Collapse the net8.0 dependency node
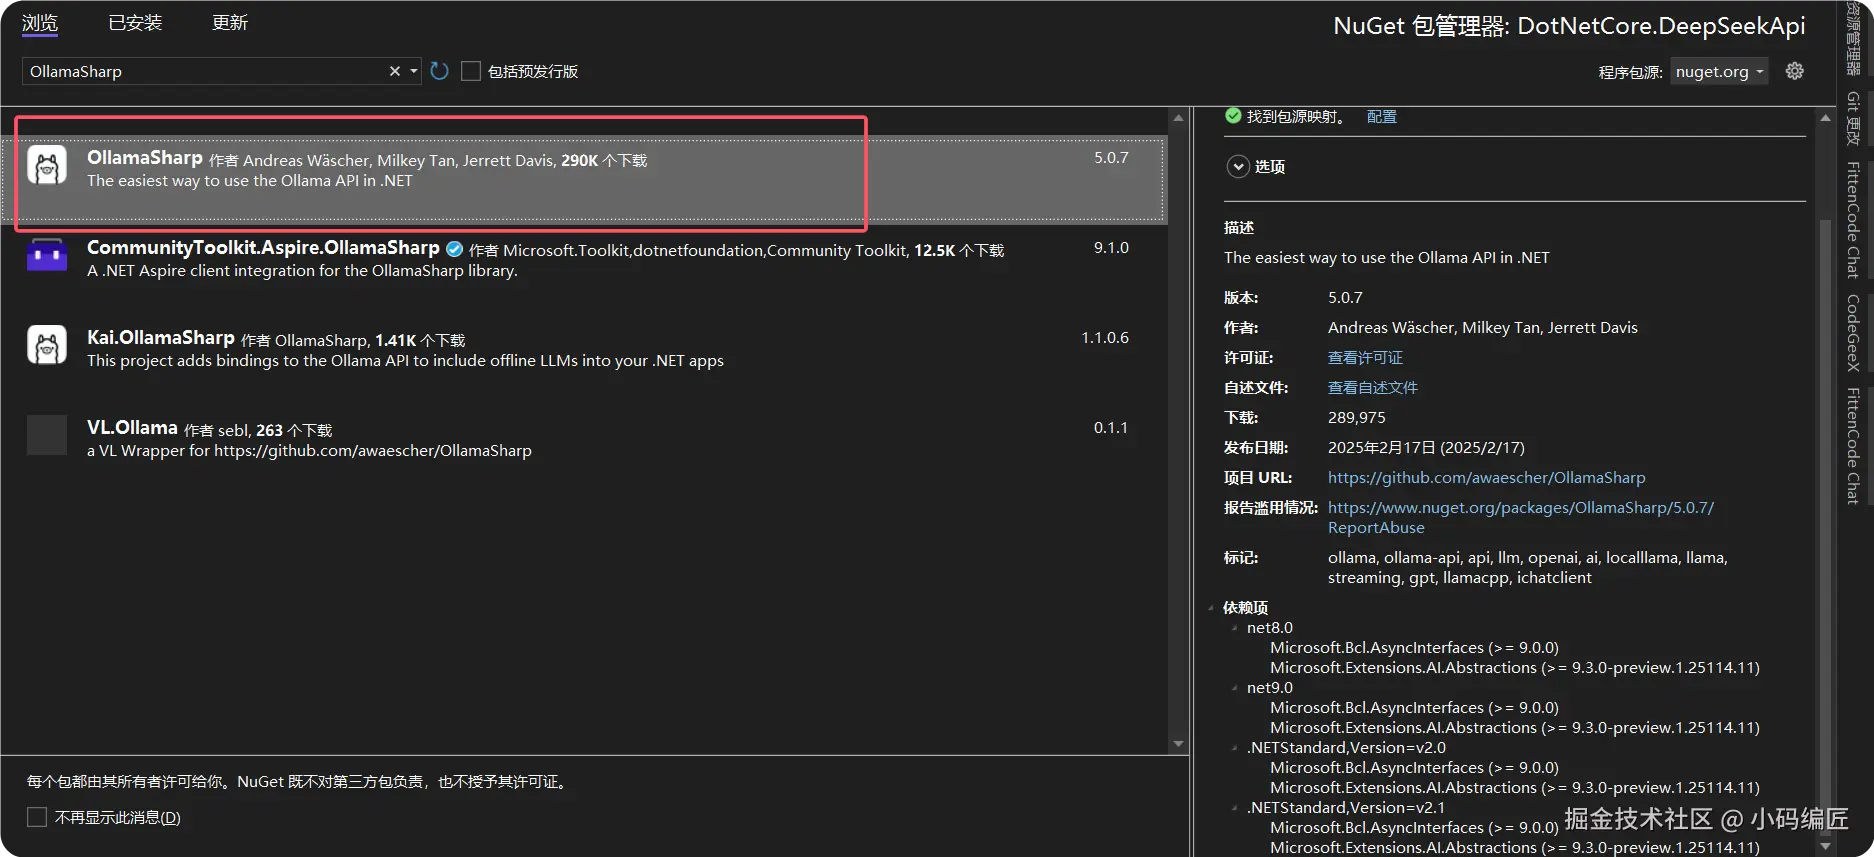 coord(1235,628)
